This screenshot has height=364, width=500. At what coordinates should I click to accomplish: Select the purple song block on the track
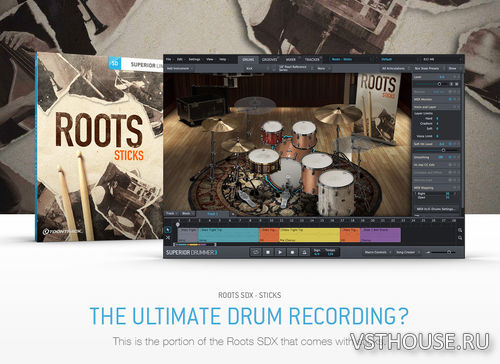380,235
